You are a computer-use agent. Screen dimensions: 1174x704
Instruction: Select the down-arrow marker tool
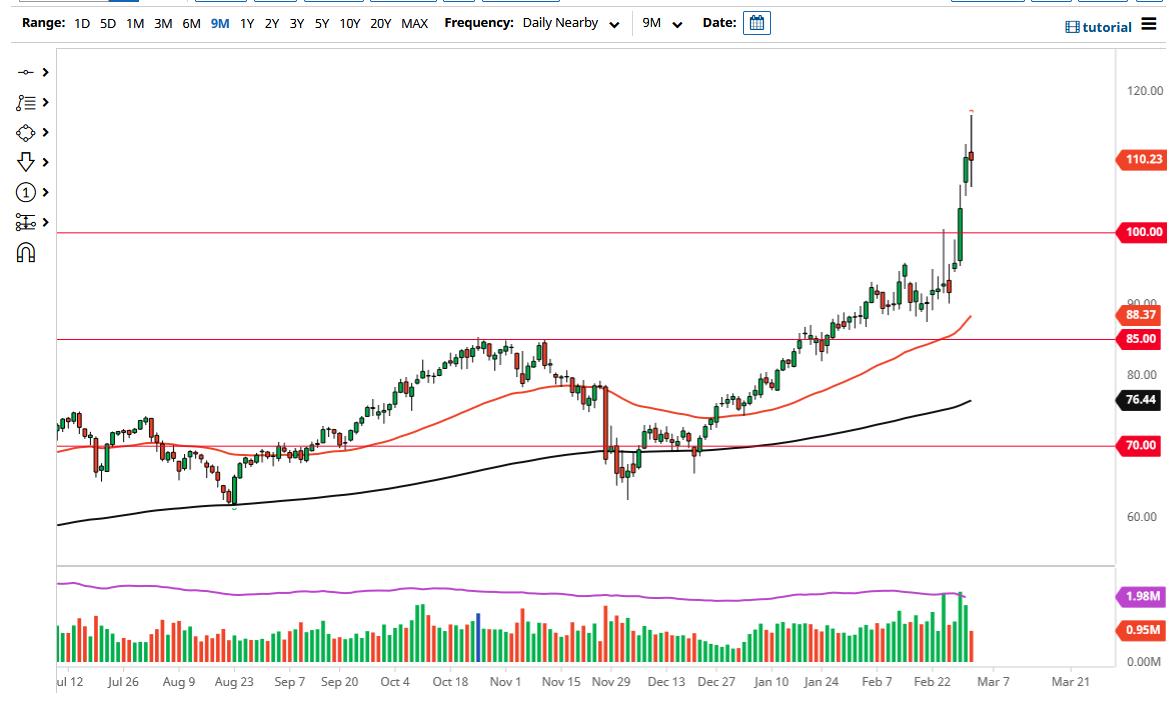pos(25,161)
